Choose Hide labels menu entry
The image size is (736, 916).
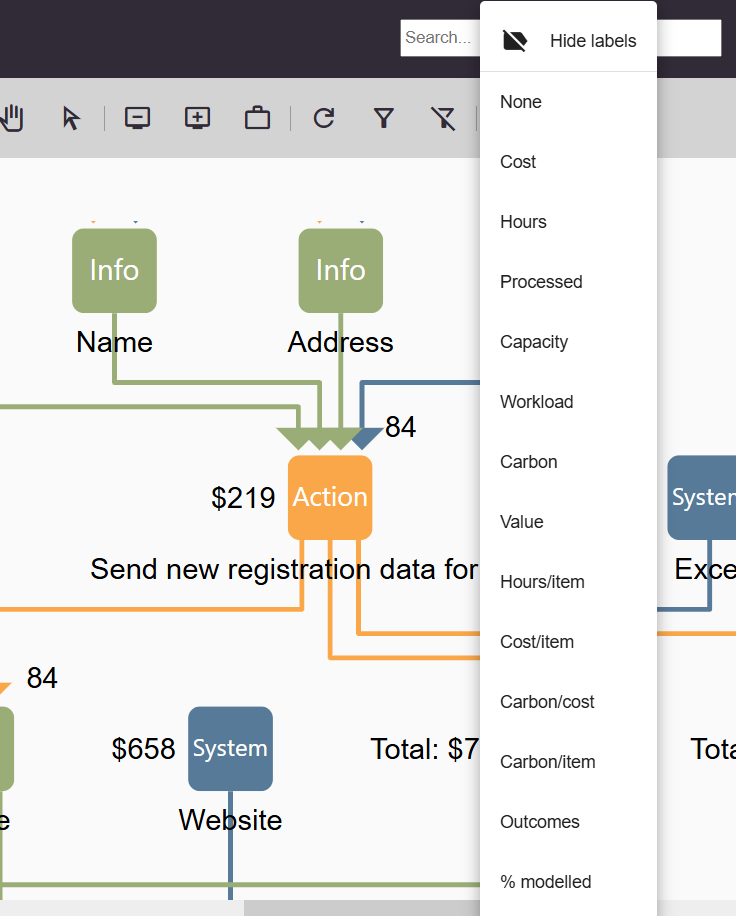[568, 41]
